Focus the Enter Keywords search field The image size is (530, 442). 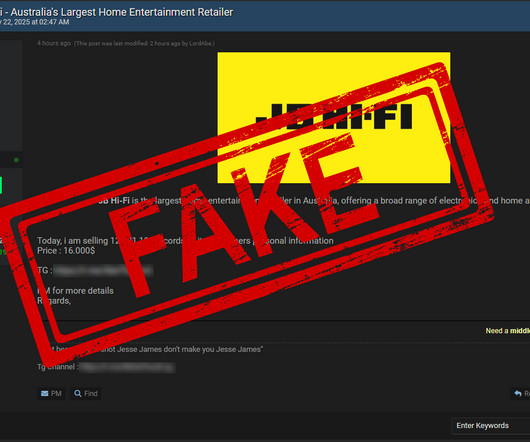pyautogui.click(x=491, y=425)
